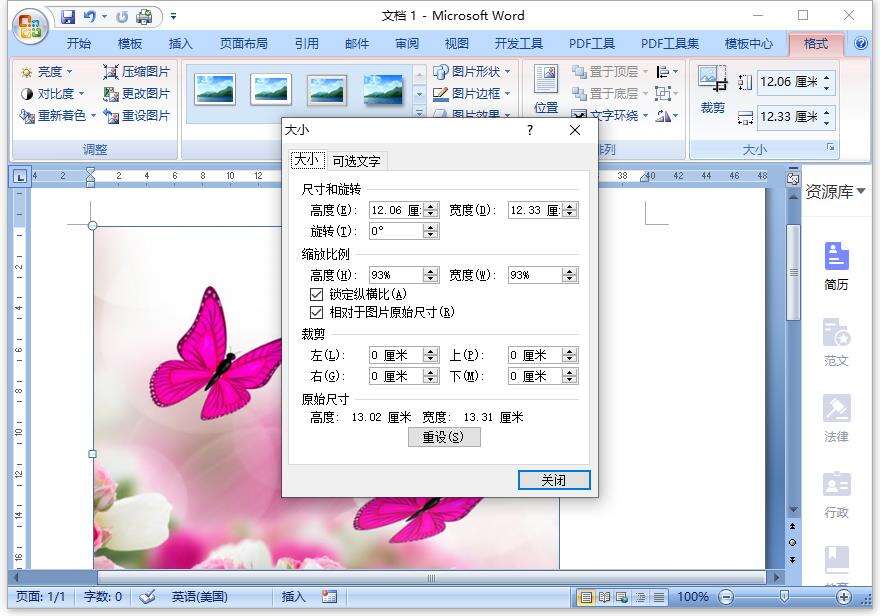
Task: Open the 格式 picture tools tab
Action: (815, 44)
